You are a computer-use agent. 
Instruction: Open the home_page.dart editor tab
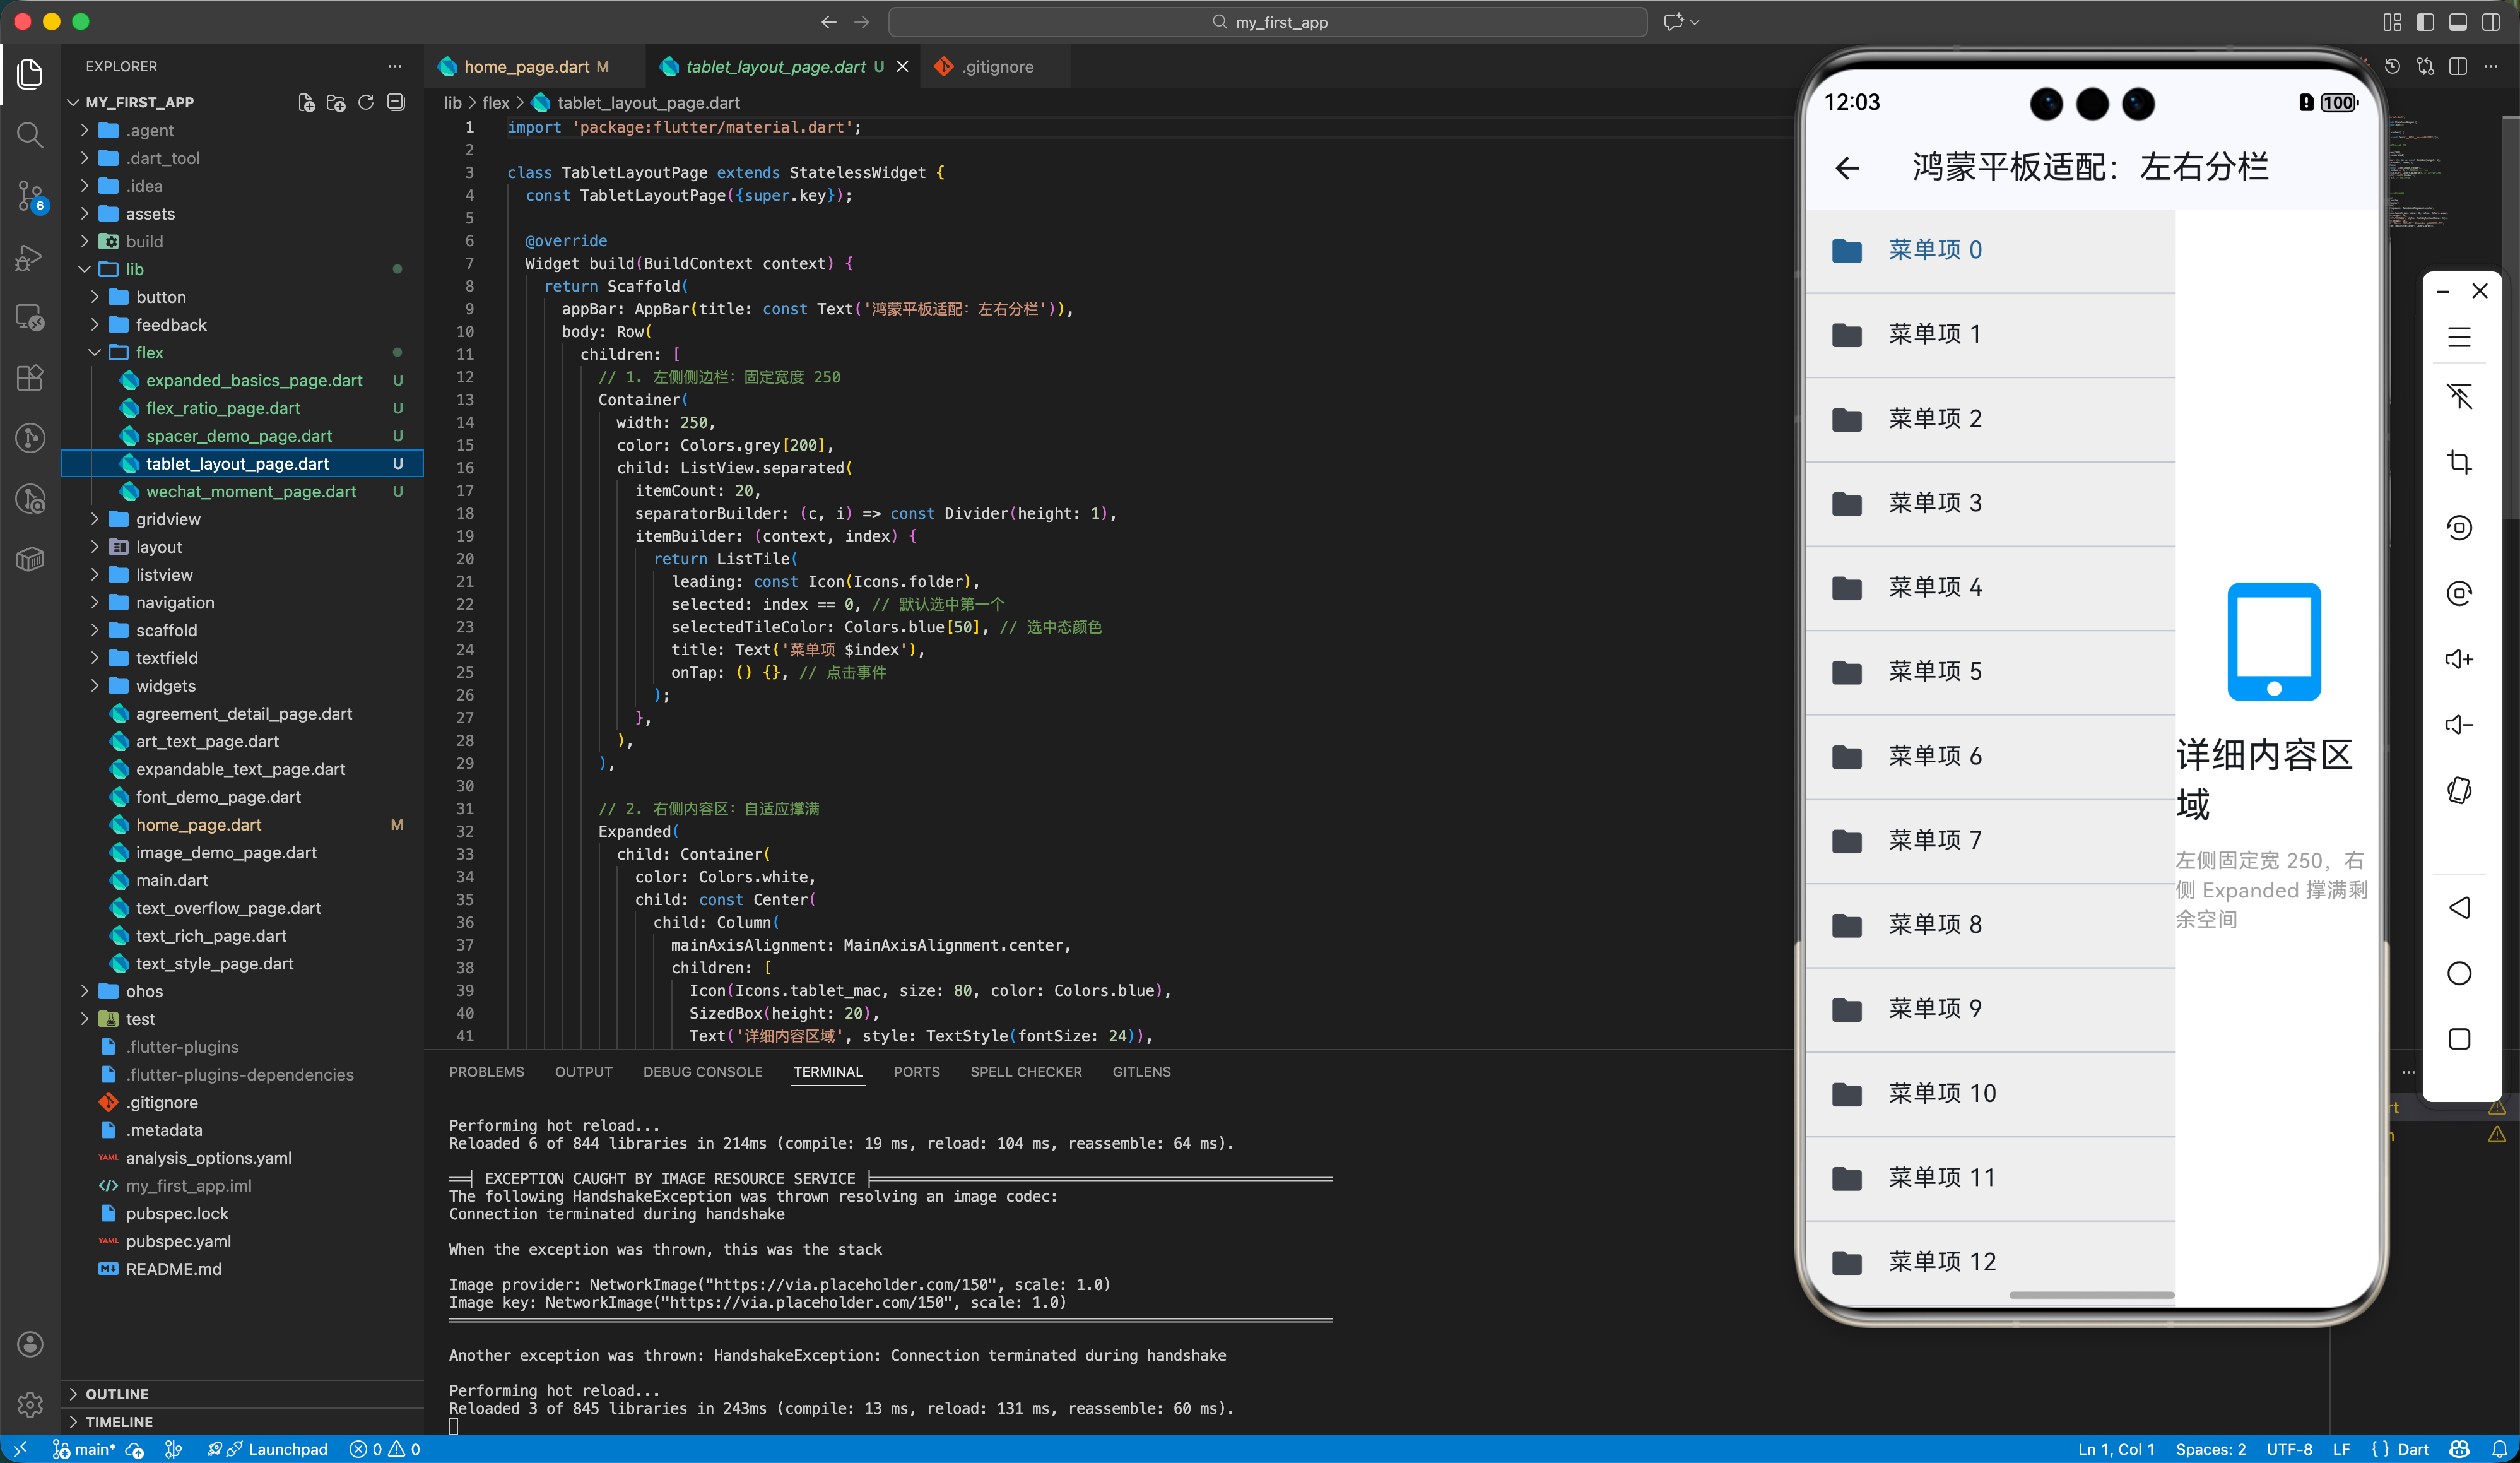[x=526, y=66]
